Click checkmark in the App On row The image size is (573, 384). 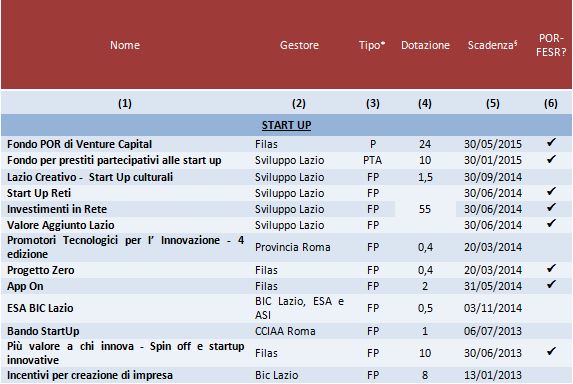(x=551, y=284)
